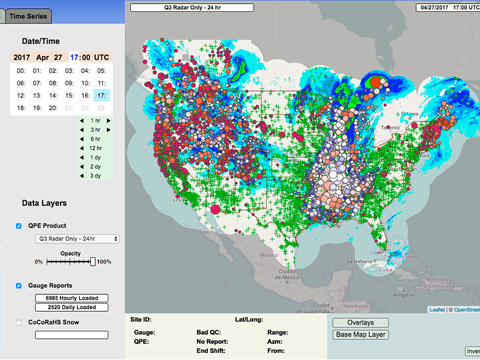Go back 6 hr using the arrow
Screen dimensions: 480x360
tap(82, 139)
